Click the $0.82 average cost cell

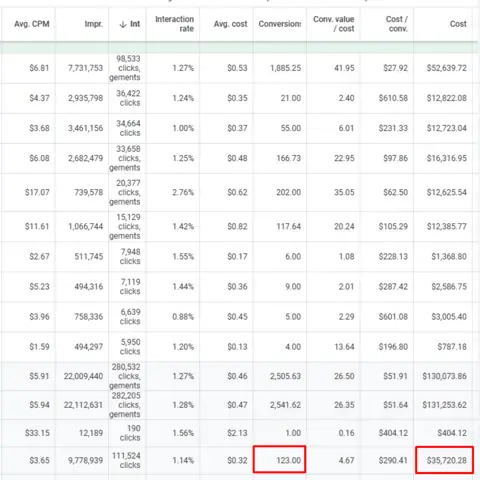[x=237, y=226]
